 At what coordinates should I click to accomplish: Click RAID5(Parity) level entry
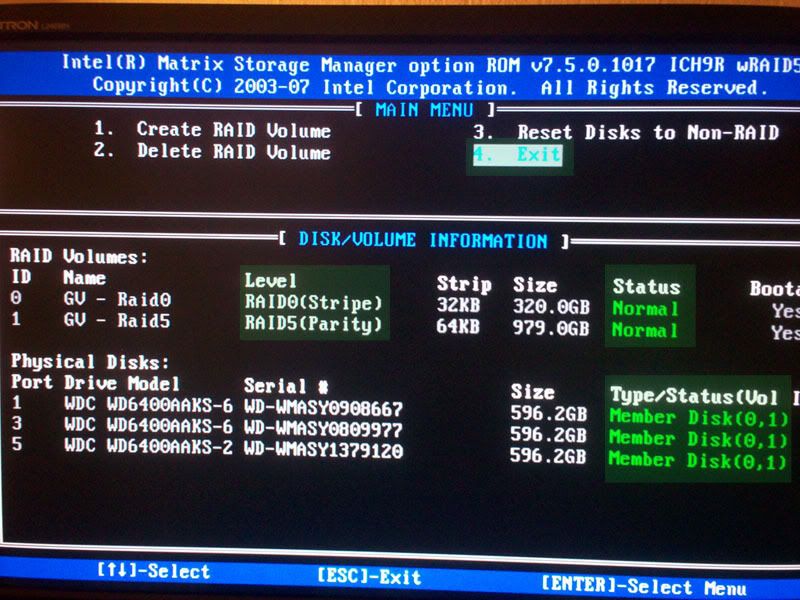(x=313, y=324)
